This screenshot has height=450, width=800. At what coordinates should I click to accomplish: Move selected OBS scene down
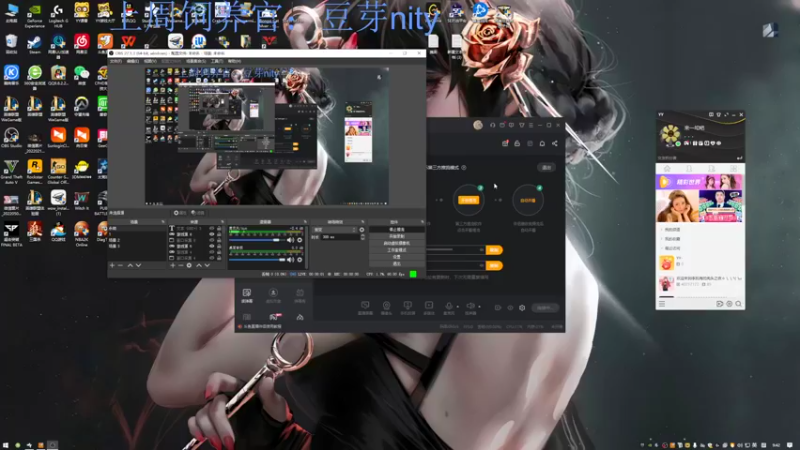[x=138, y=265]
